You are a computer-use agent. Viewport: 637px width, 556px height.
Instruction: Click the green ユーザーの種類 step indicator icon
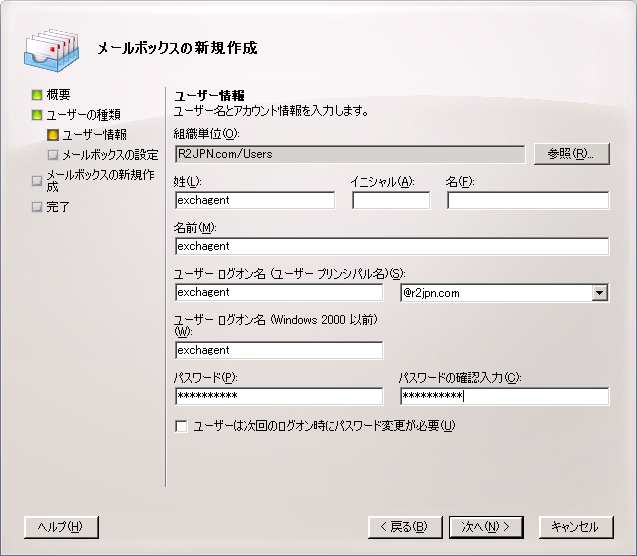coord(37,115)
